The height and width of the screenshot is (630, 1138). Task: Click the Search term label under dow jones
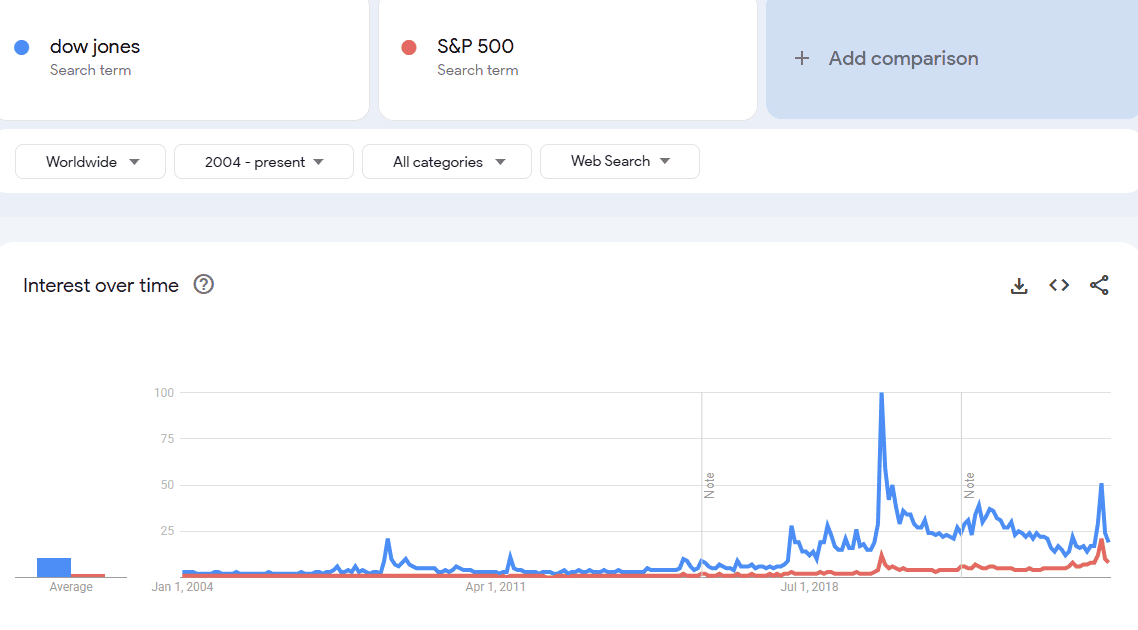91,70
